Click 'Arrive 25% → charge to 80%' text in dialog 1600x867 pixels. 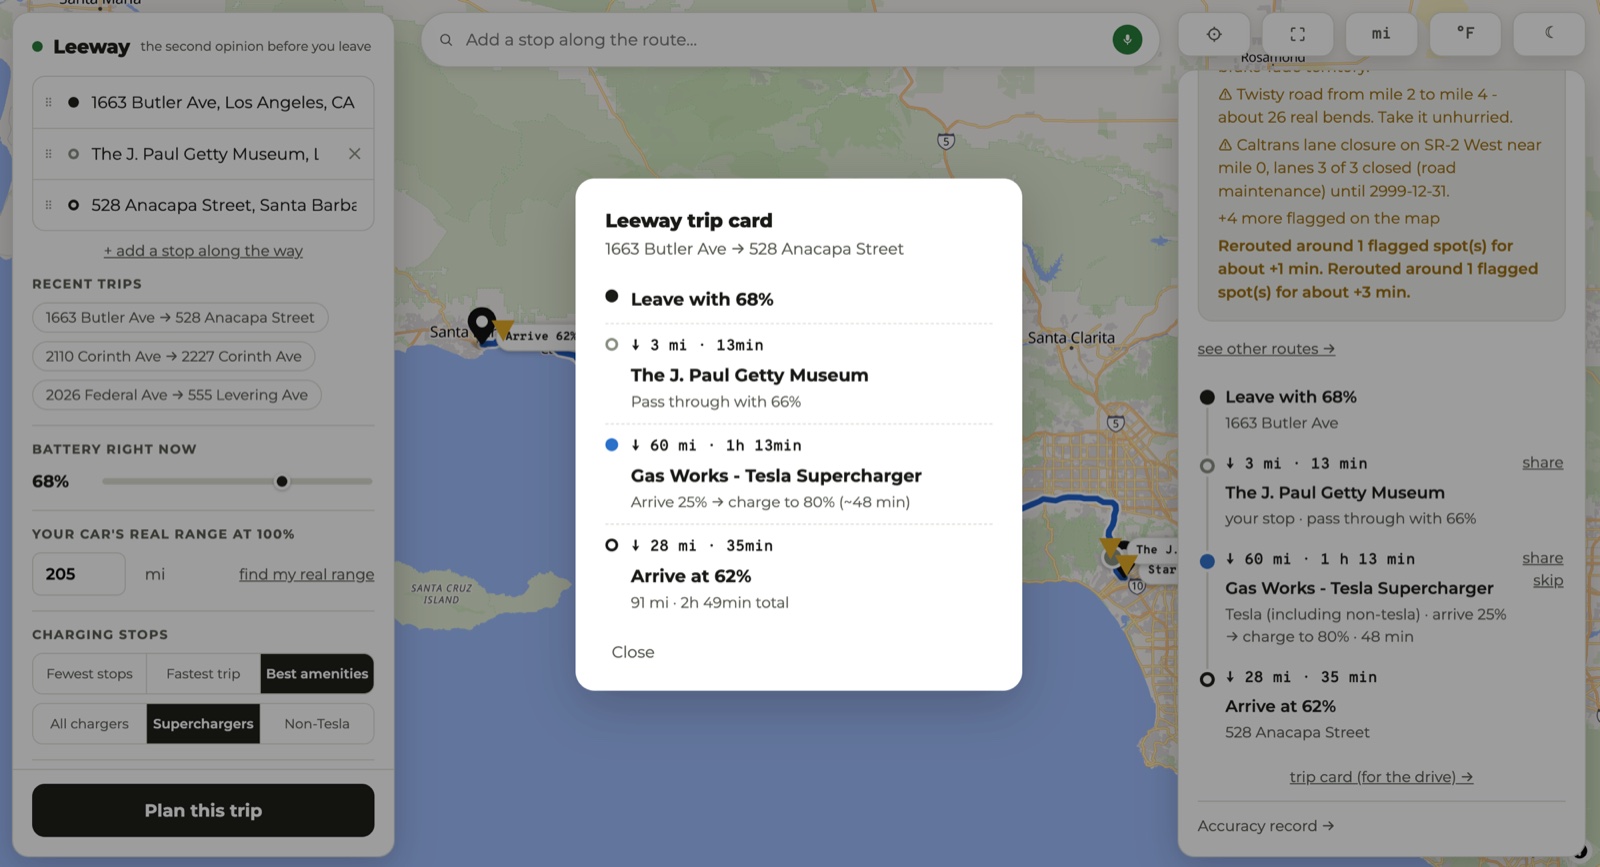click(770, 502)
